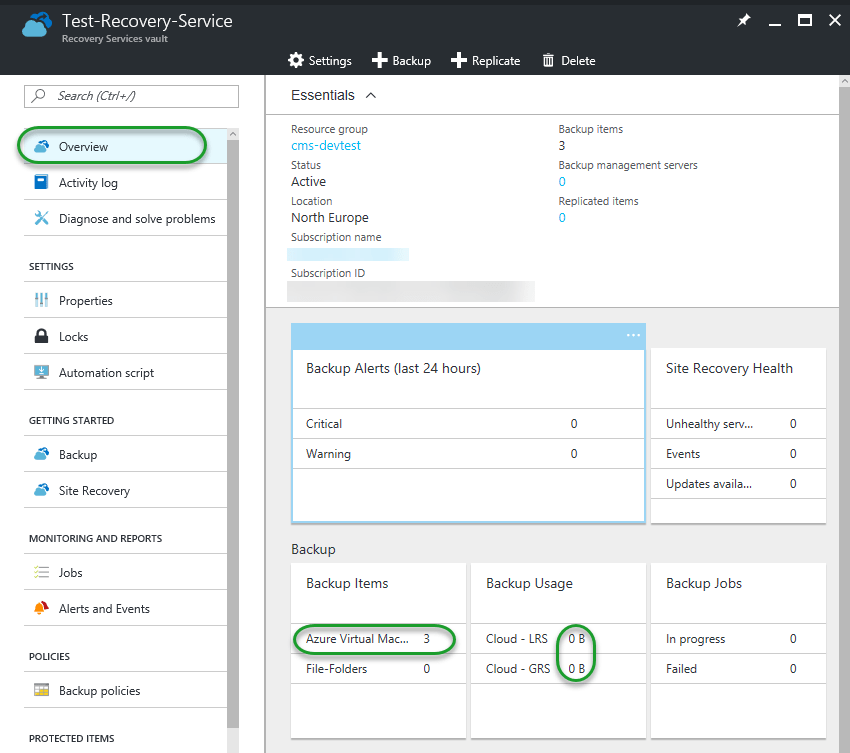Click the Backup cloud icon under Getting Started
The image size is (850, 753).
(42, 454)
